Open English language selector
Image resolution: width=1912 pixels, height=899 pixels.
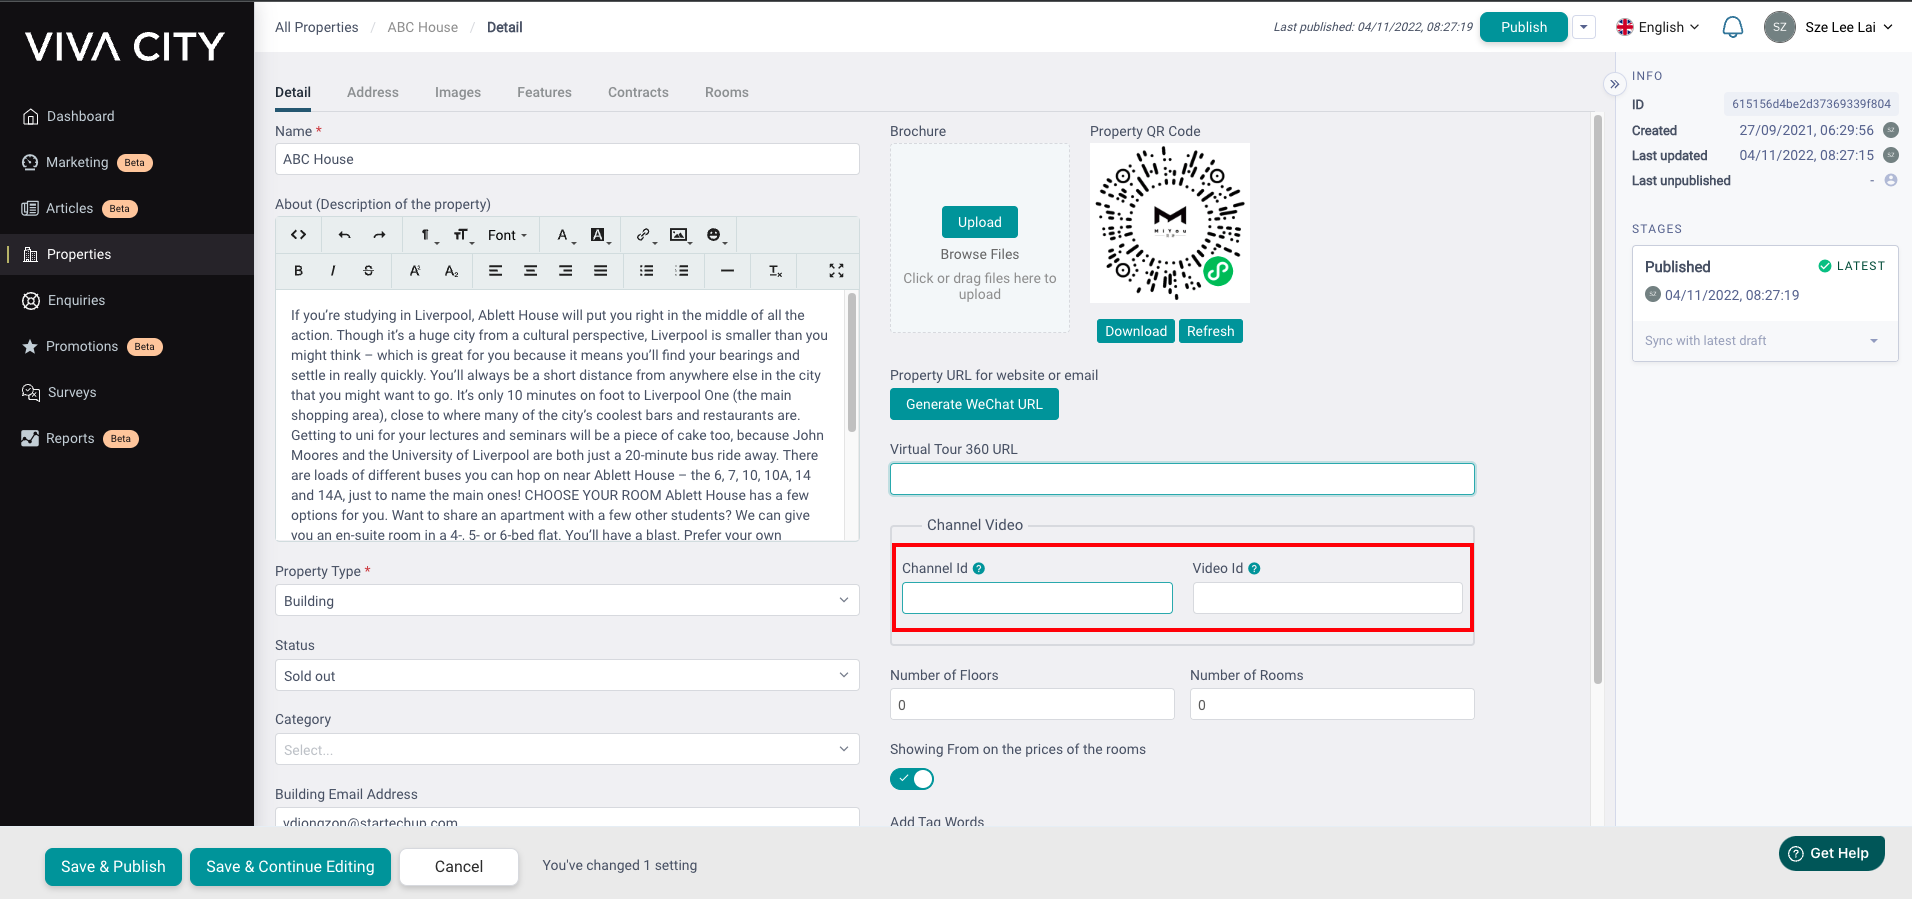[1658, 27]
